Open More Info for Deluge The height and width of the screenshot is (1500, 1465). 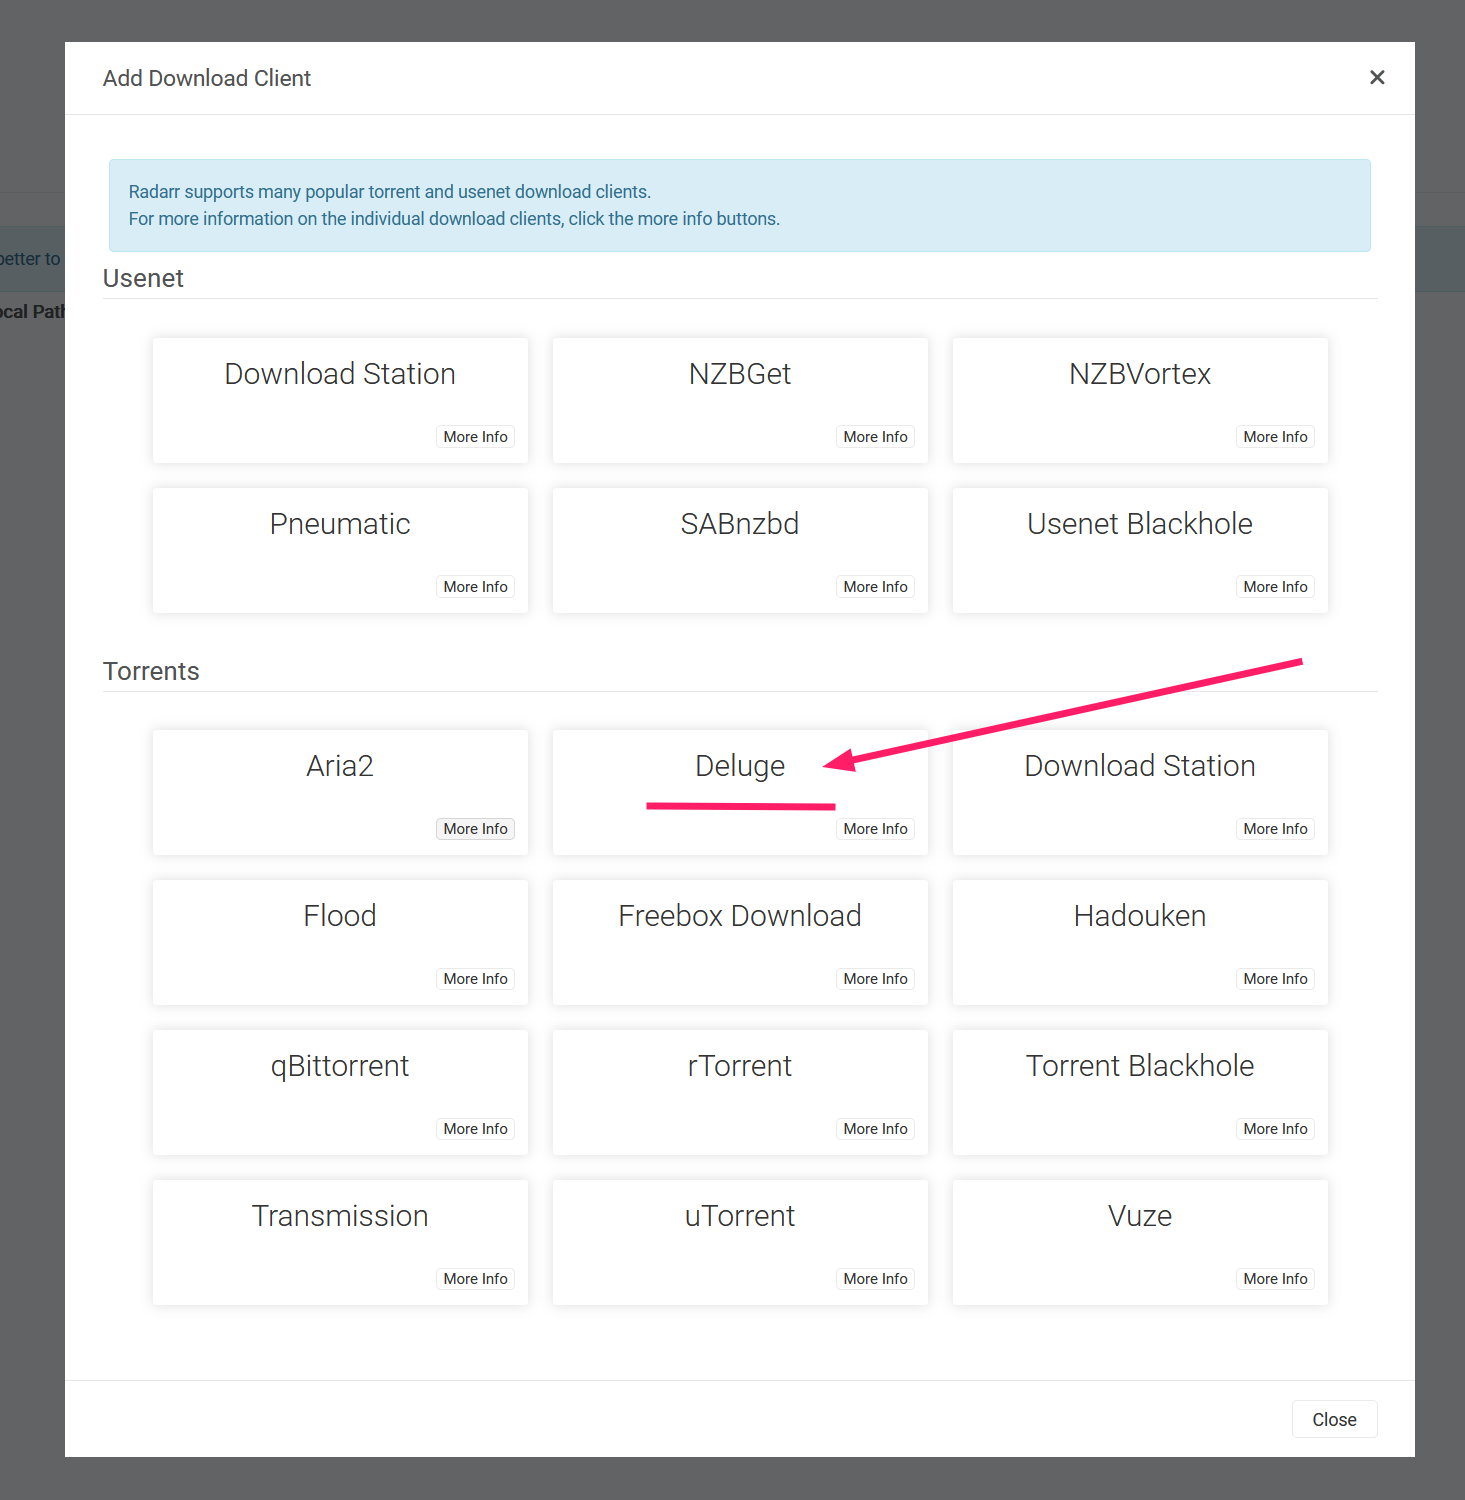pos(875,829)
